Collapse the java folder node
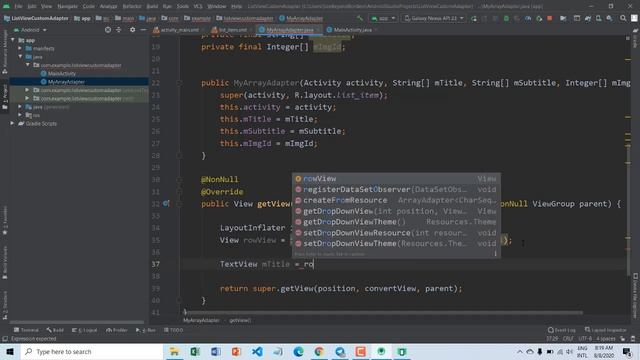Image resolution: width=640 pixels, height=360 pixels. click(x=20, y=57)
